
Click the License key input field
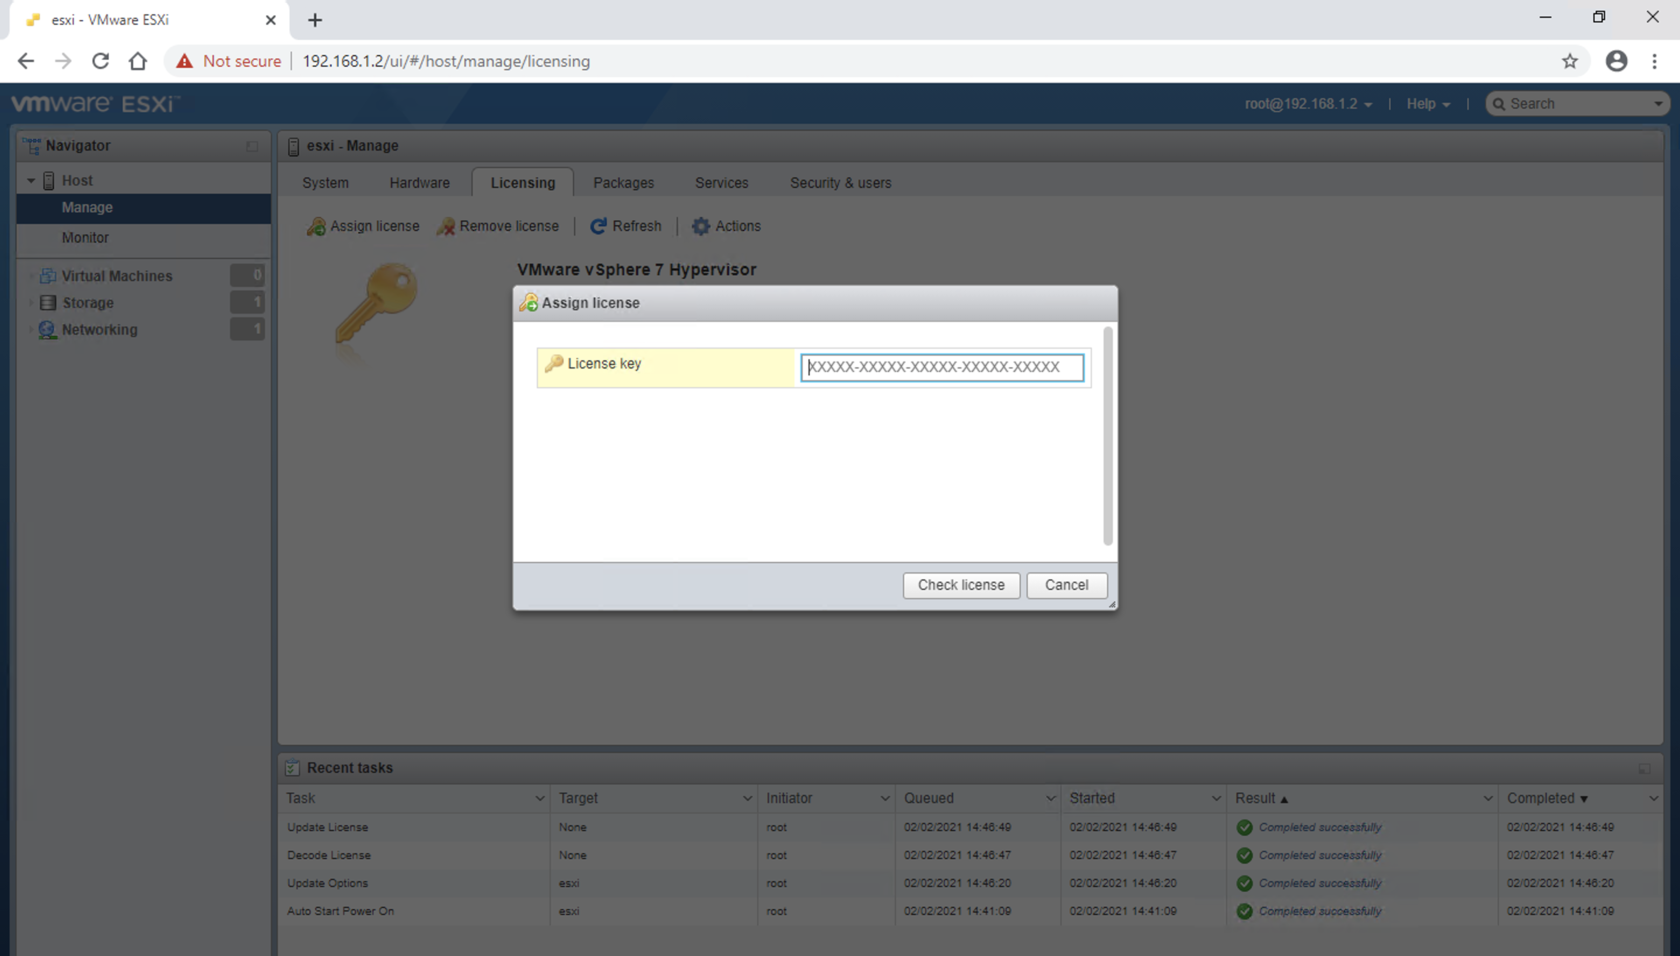pos(942,367)
